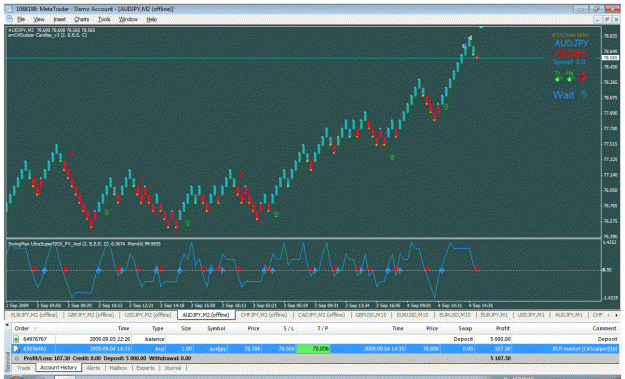The height and width of the screenshot is (379, 625).
Task: Open the Alerts tab in Terminal
Action: [93, 368]
